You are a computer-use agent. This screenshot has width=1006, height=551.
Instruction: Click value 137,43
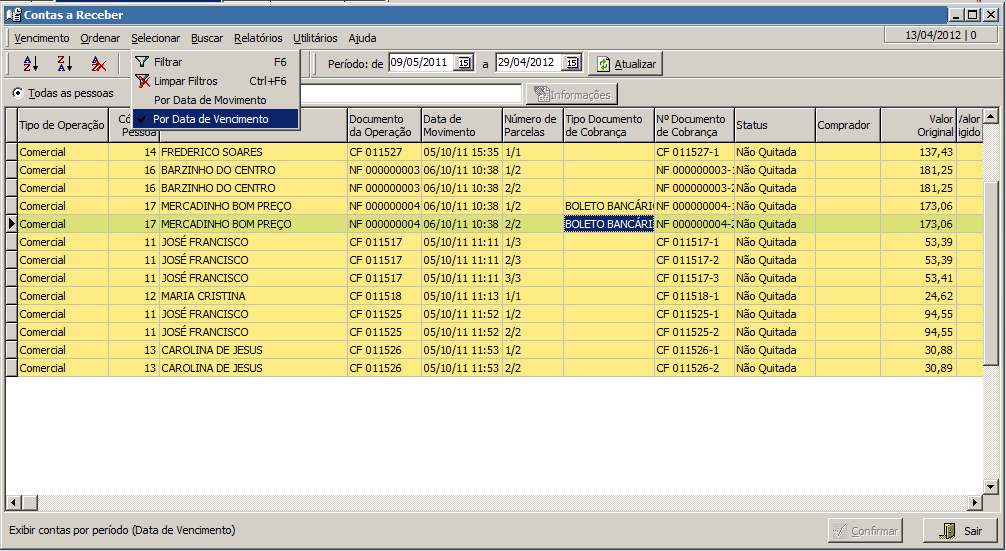coord(918,152)
